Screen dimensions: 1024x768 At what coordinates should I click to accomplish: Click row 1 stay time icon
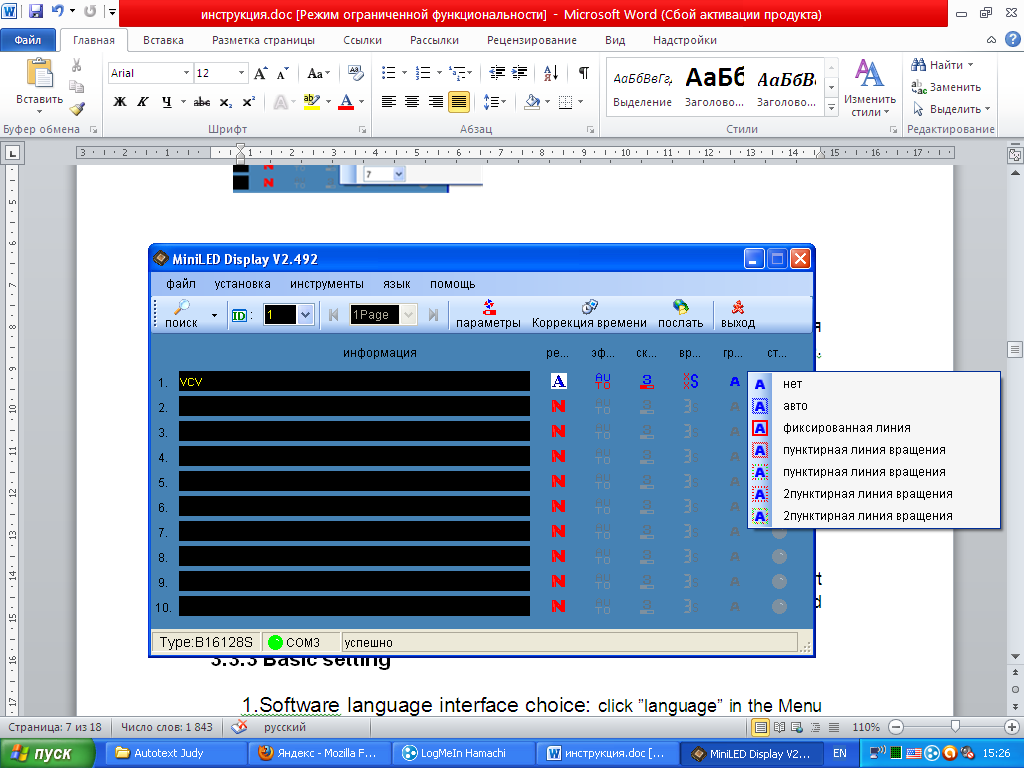690,381
